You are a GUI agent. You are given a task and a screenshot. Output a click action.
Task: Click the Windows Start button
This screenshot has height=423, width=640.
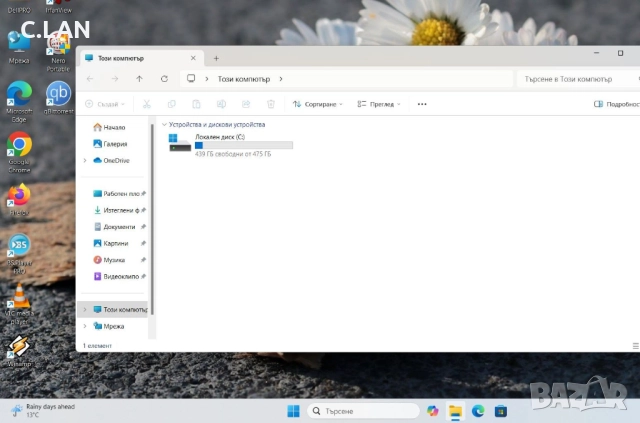tap(293, 411)
